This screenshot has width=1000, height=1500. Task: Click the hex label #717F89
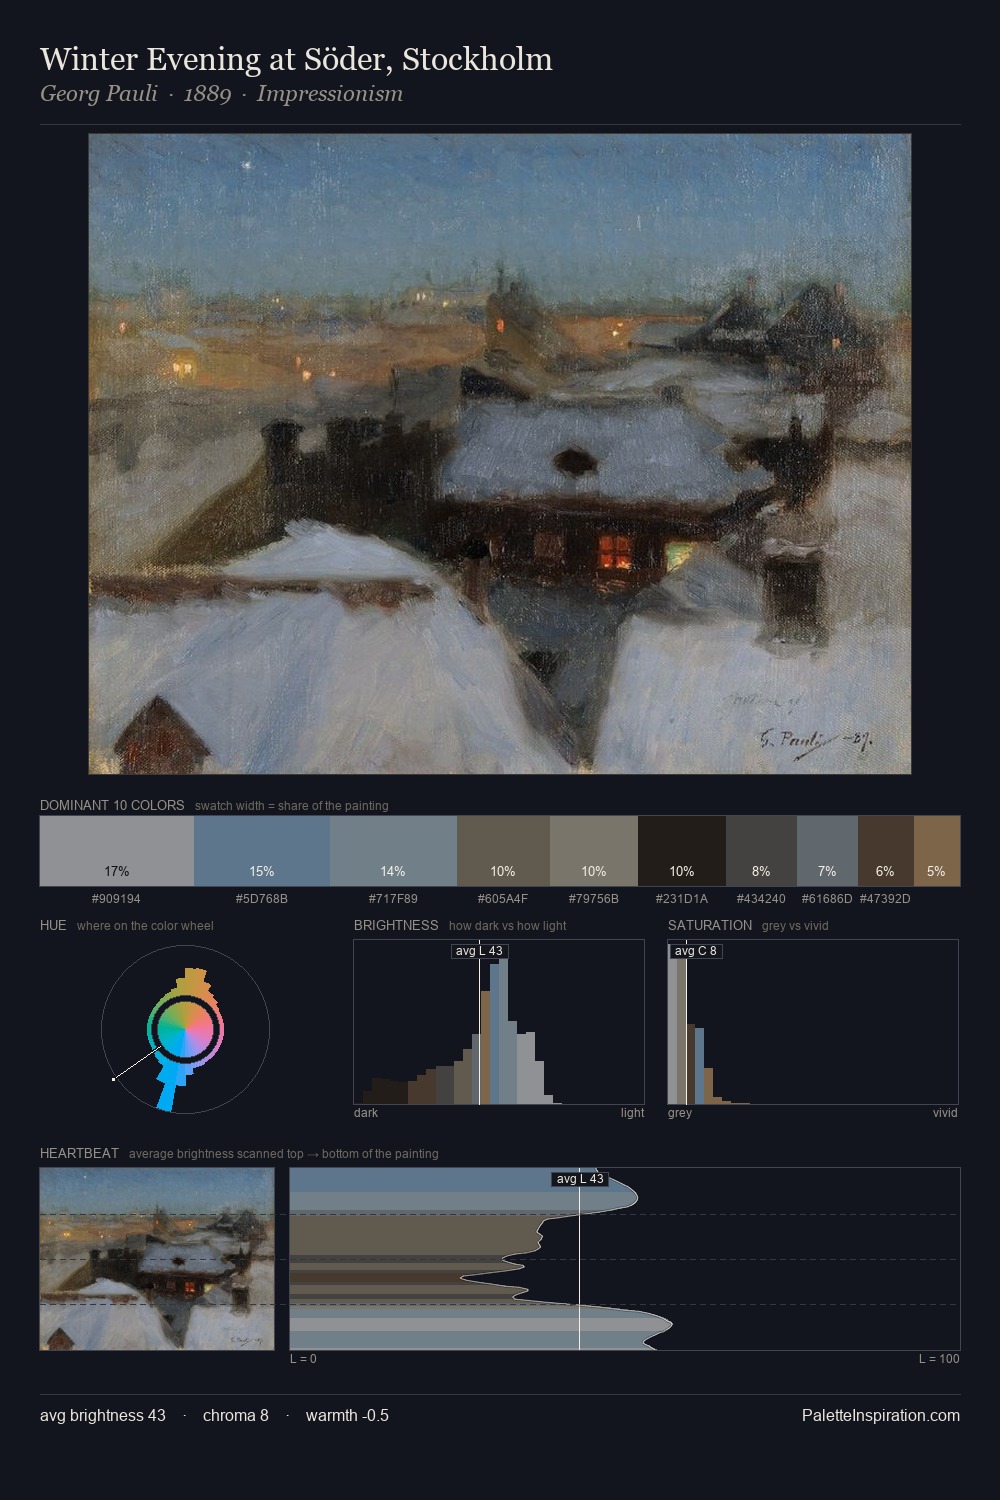pyautogui.click(x=393, y=899)
